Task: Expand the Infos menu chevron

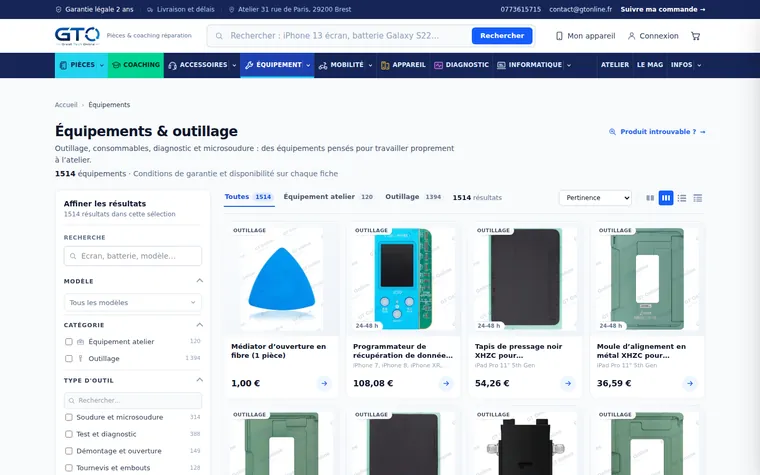Action: point(699,65)
